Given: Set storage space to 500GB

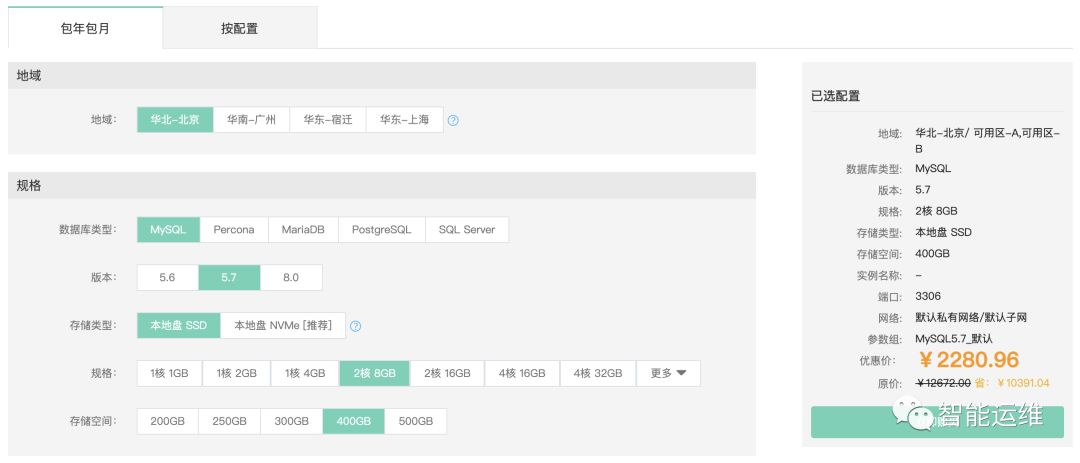Looking at the screenshot, I should (x=415, y=422).
